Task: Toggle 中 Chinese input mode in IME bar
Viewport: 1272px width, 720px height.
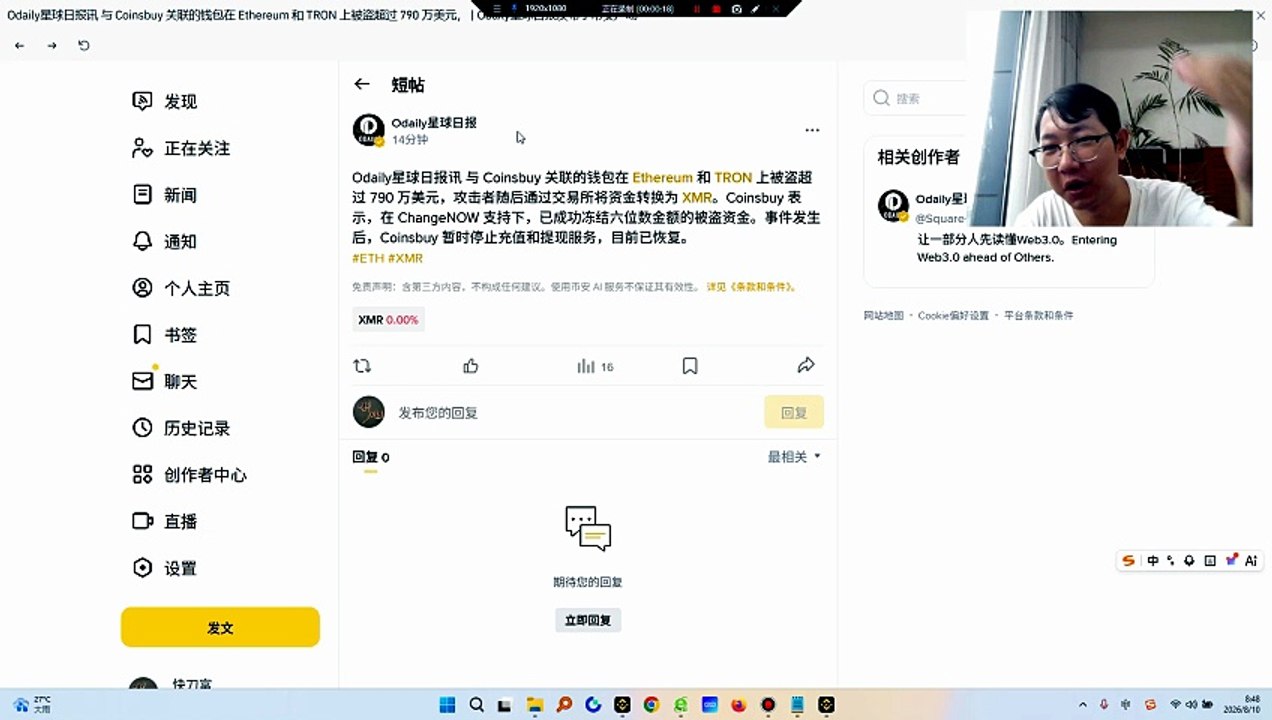Action: pyautogui.click(x=1153, y=561)
